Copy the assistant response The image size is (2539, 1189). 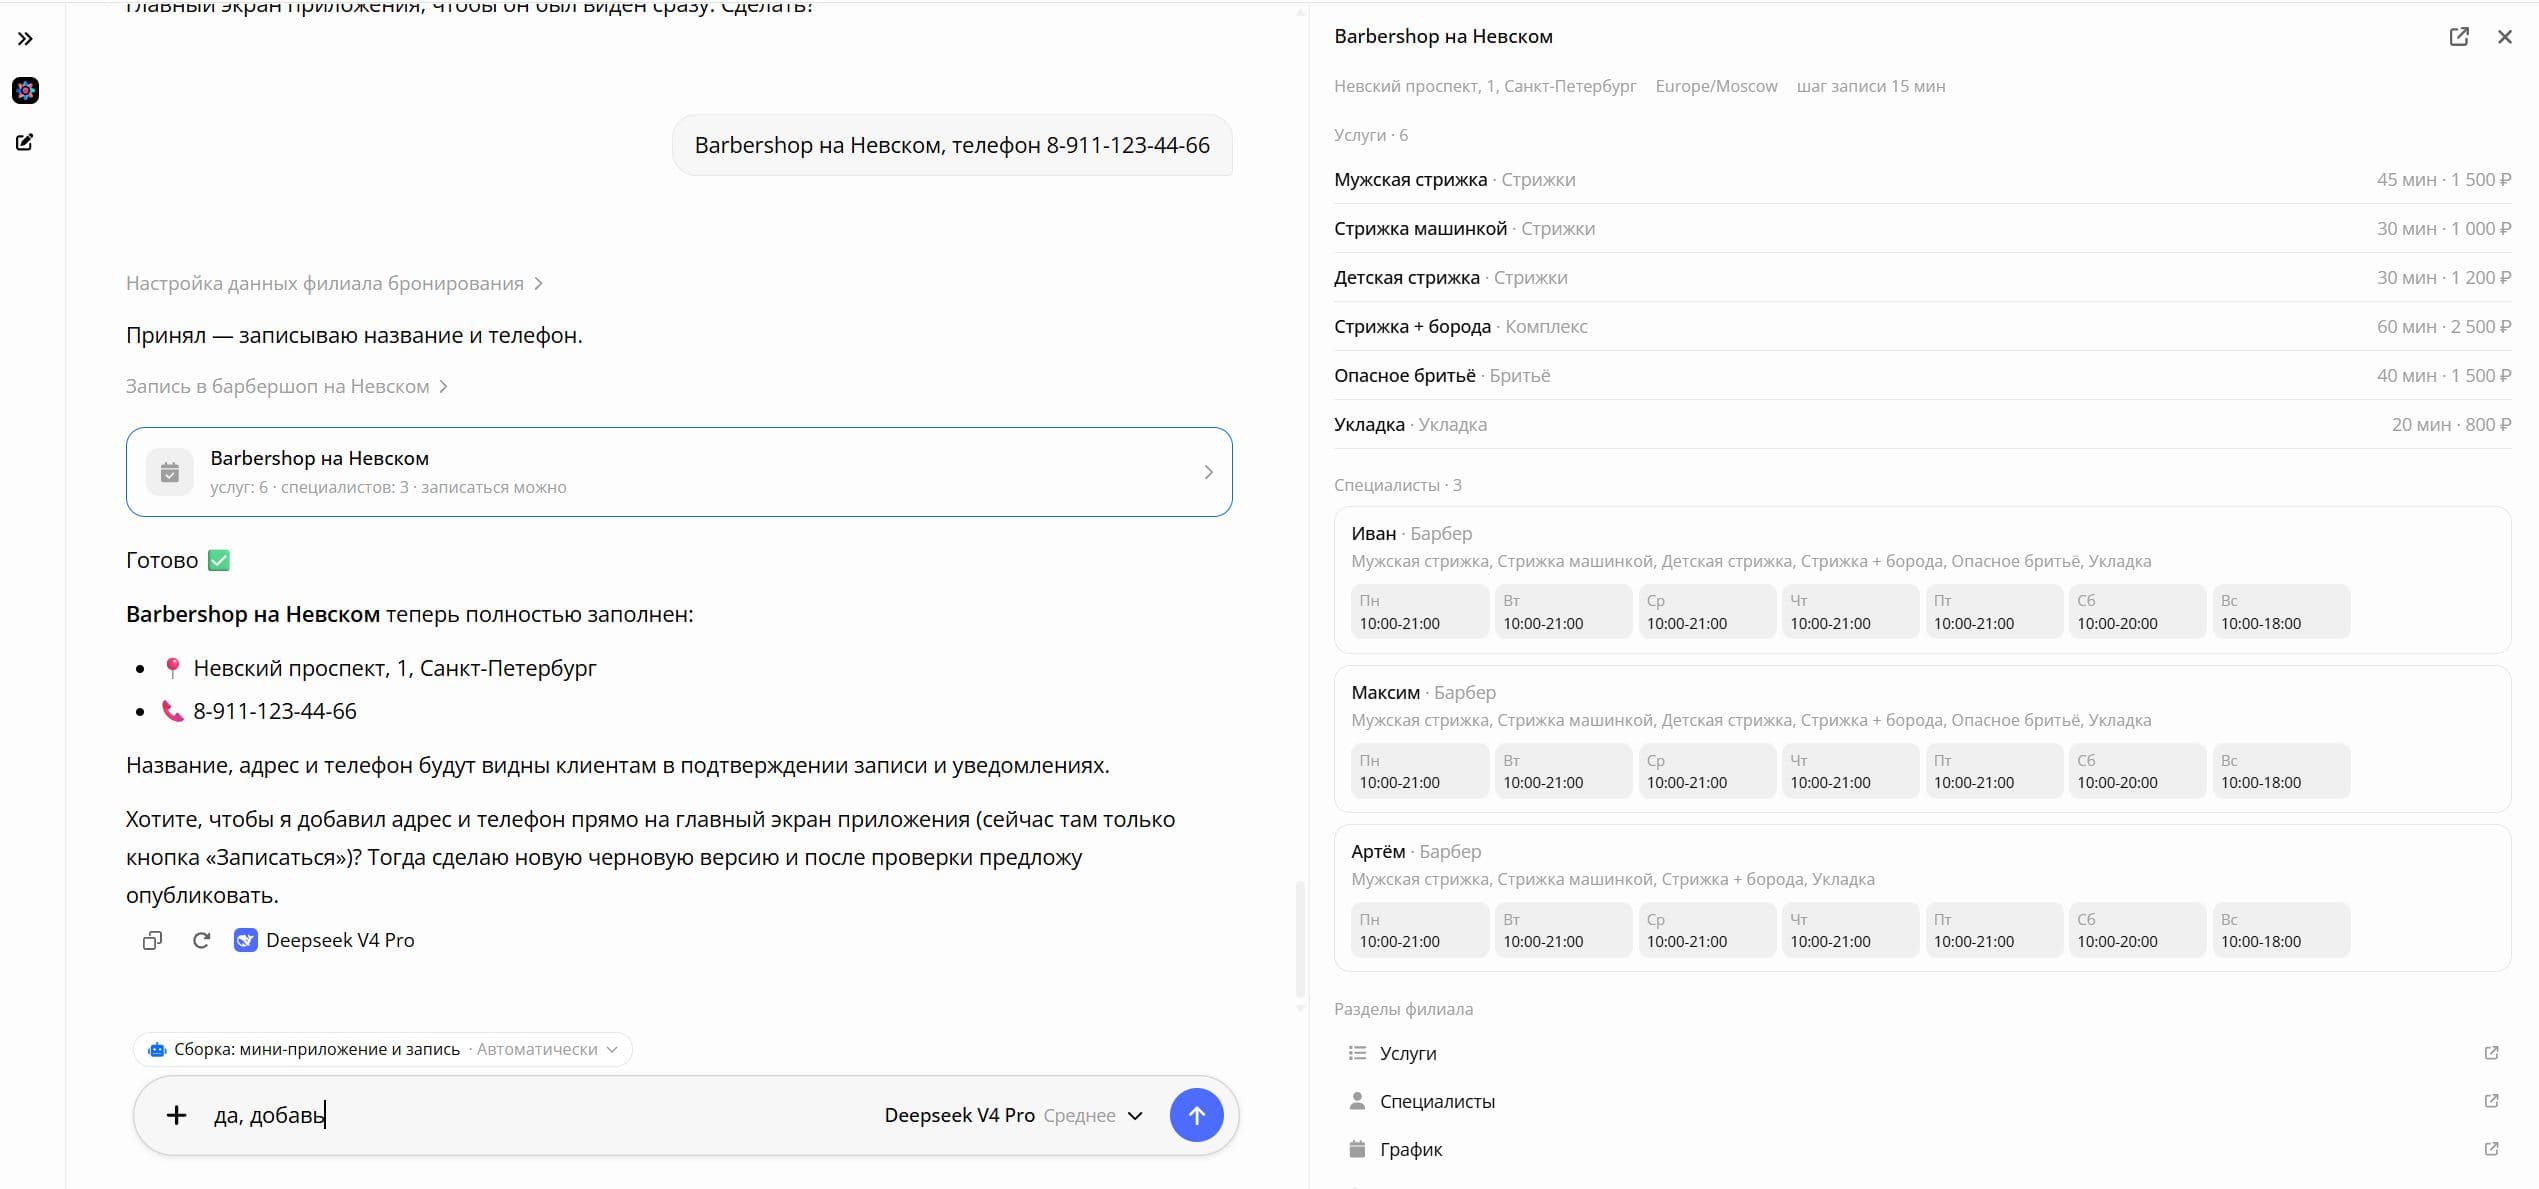(x=152, y=941)
